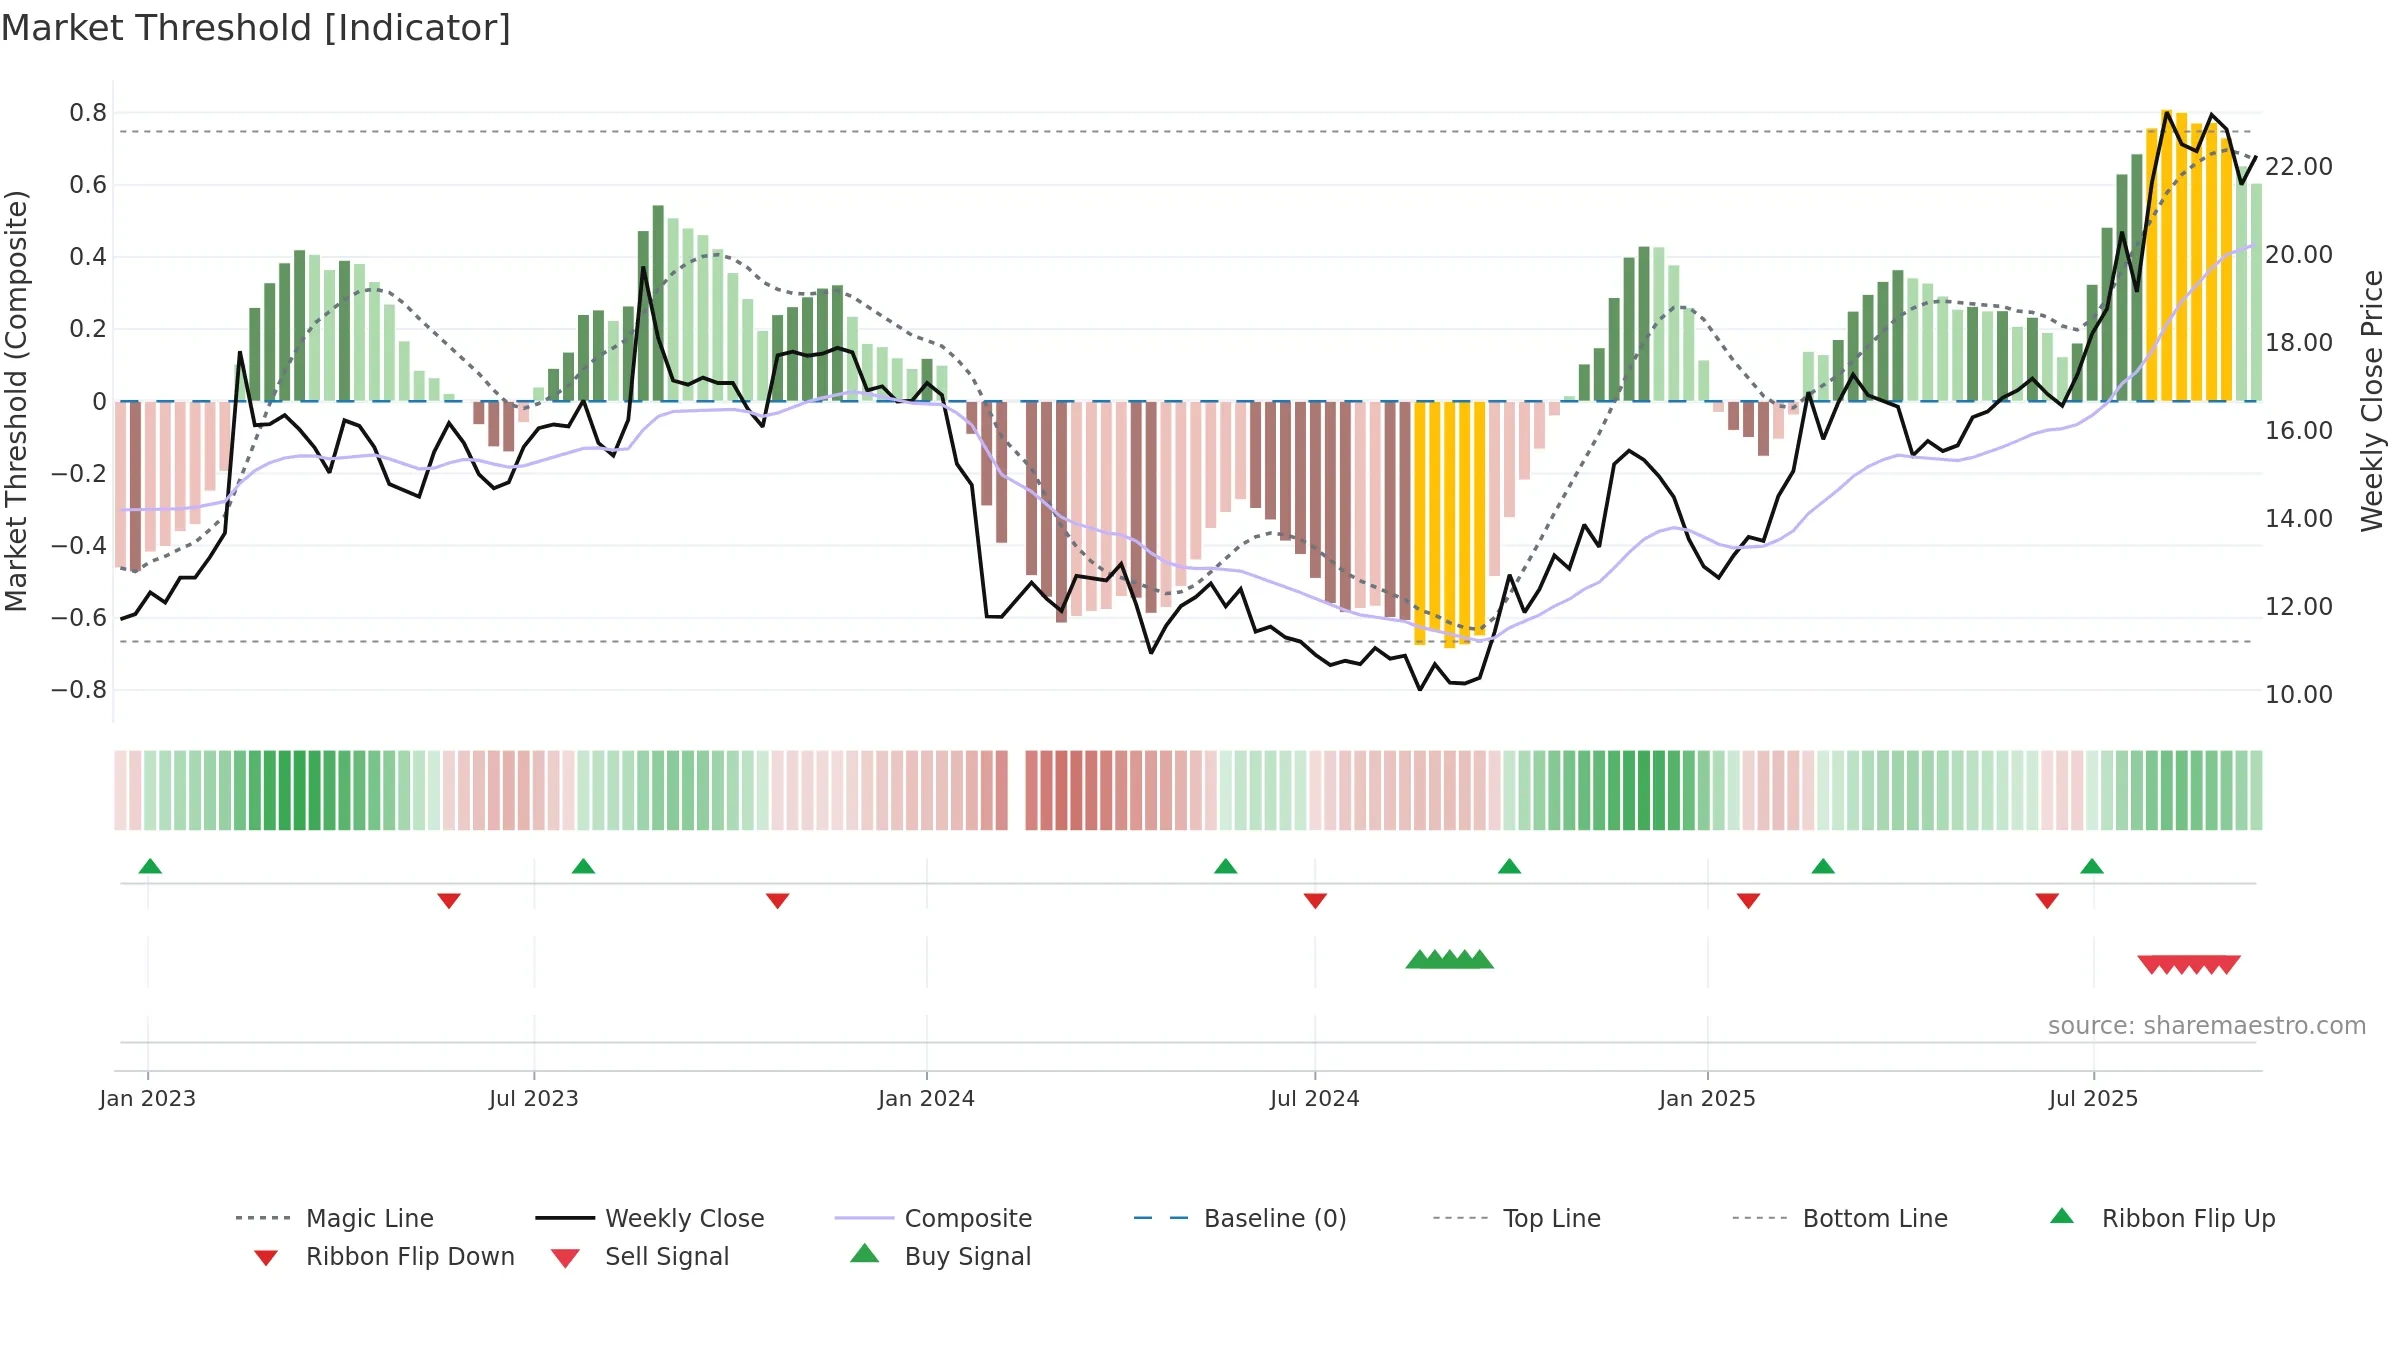This screenshot has width=2400, height=1350.
Task: Click the Ribbon Flip Down marker between Jul 2023 and Jan 2024
Action: 778,901
